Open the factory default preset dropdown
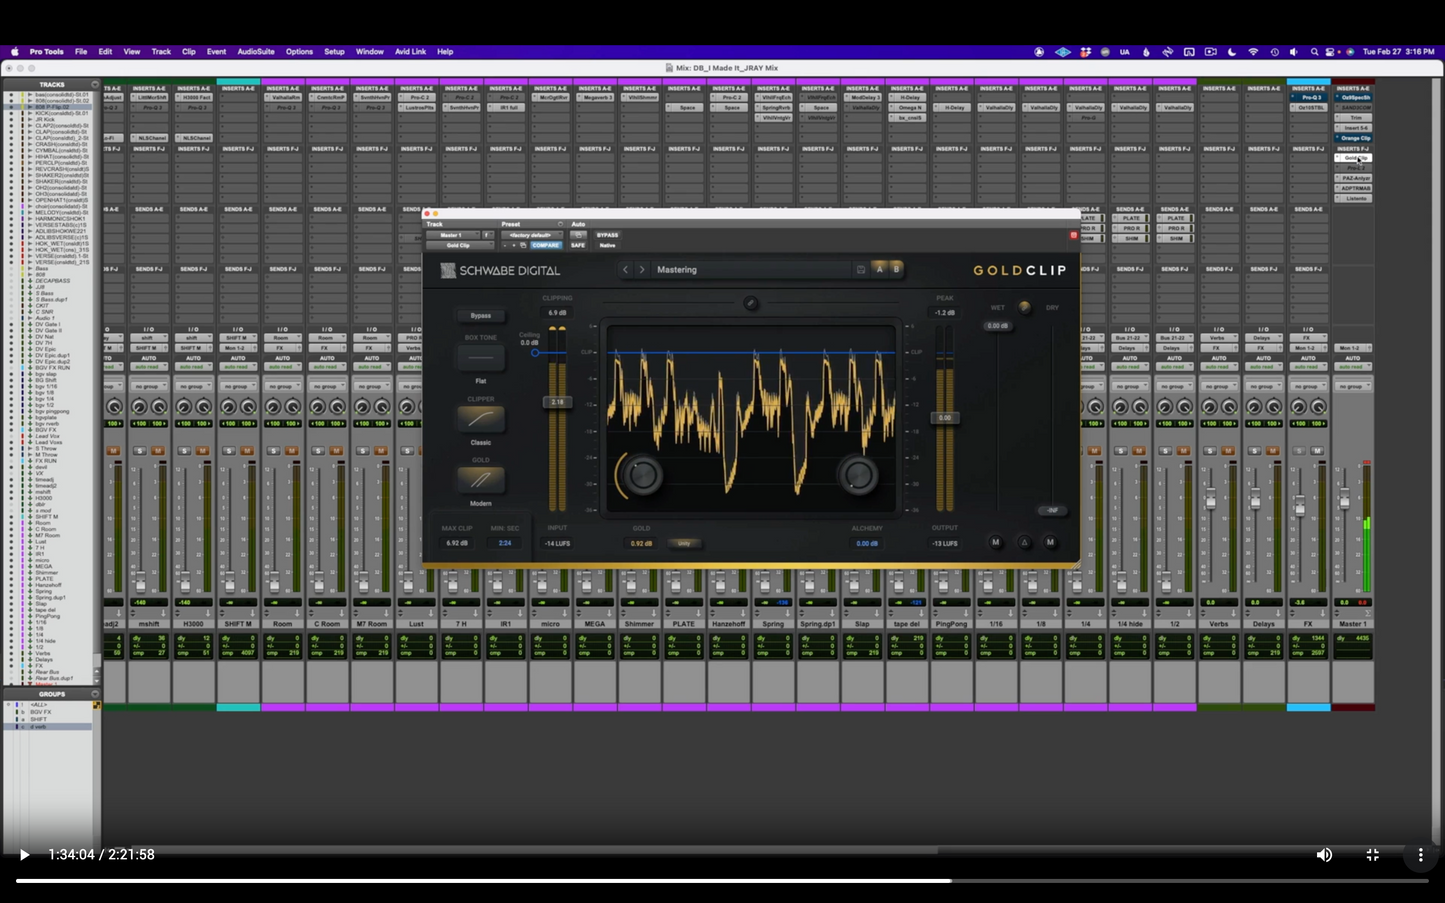Screen dimensions: 1445x903 click(530, 235)
